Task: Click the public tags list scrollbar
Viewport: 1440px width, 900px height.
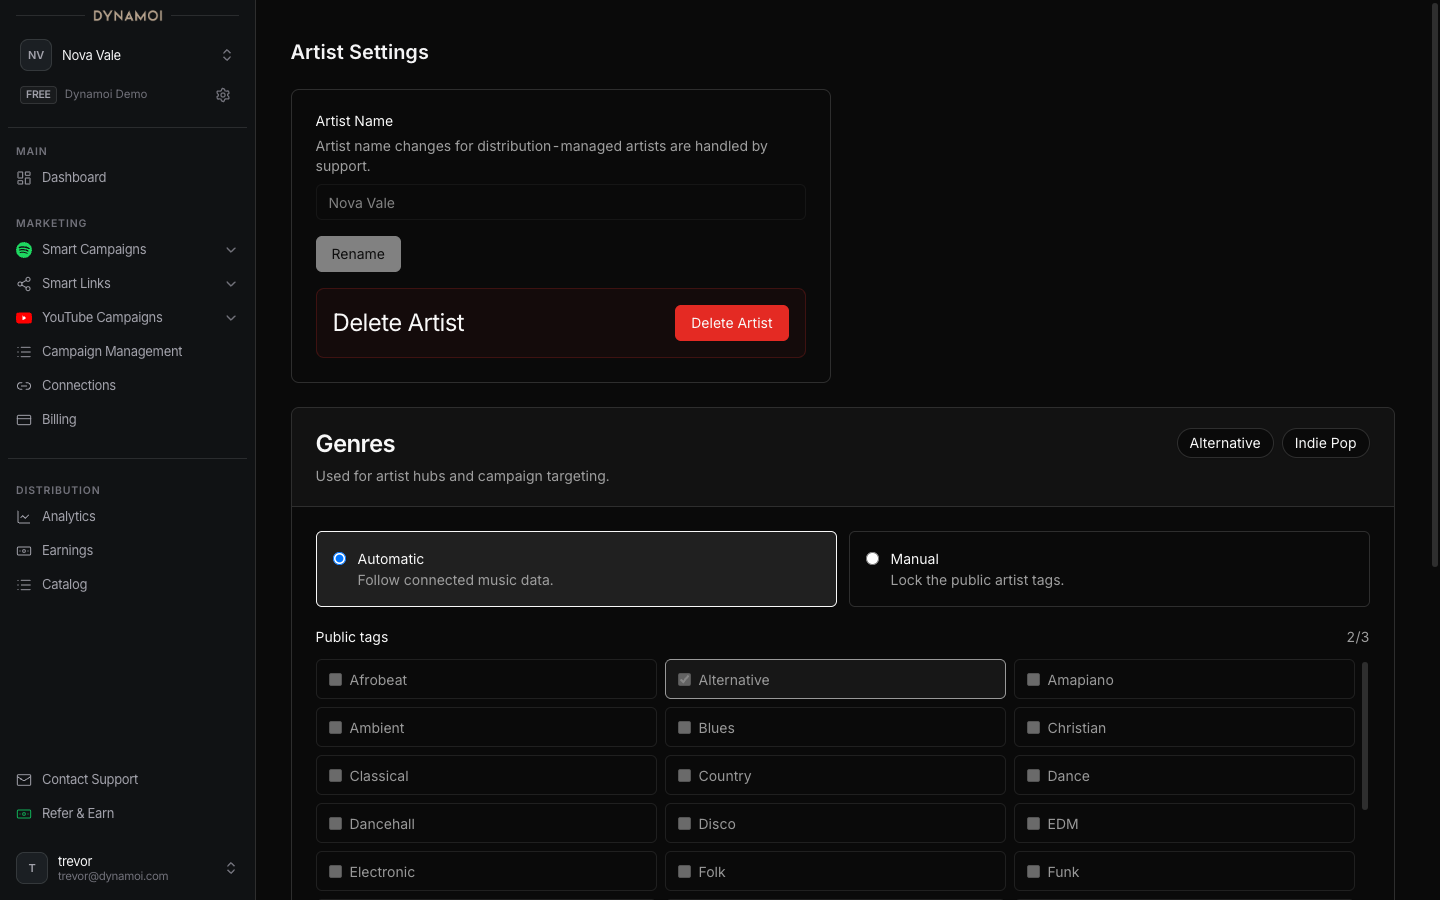Action: (x=1365, y=736)
